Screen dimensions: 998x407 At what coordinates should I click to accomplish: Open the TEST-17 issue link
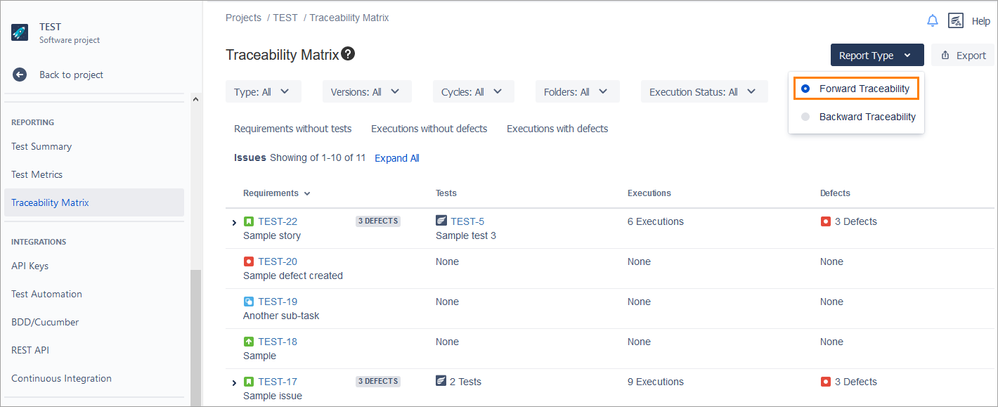pos(278,382)
